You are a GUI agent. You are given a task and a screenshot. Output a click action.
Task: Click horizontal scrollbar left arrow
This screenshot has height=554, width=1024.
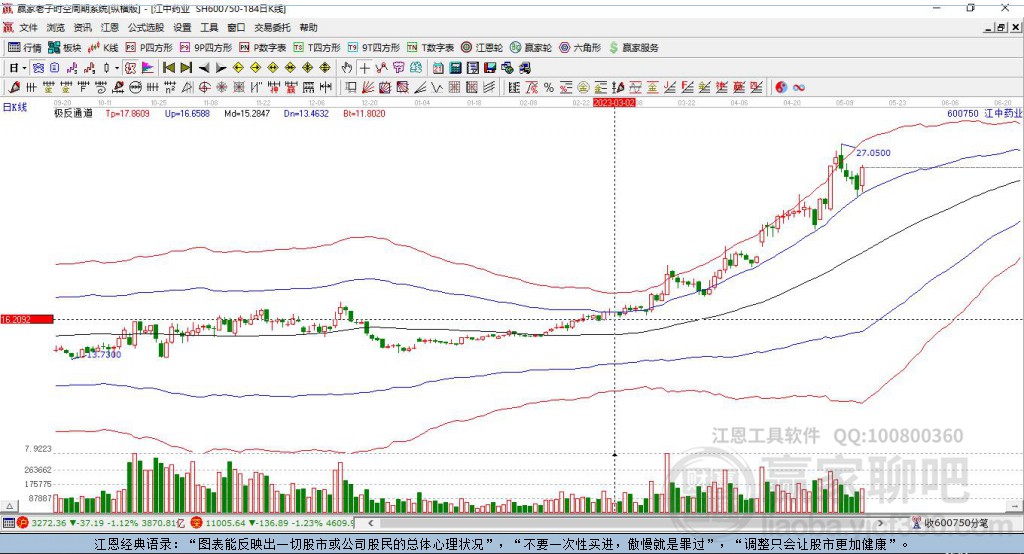click(x=370, y=523)
